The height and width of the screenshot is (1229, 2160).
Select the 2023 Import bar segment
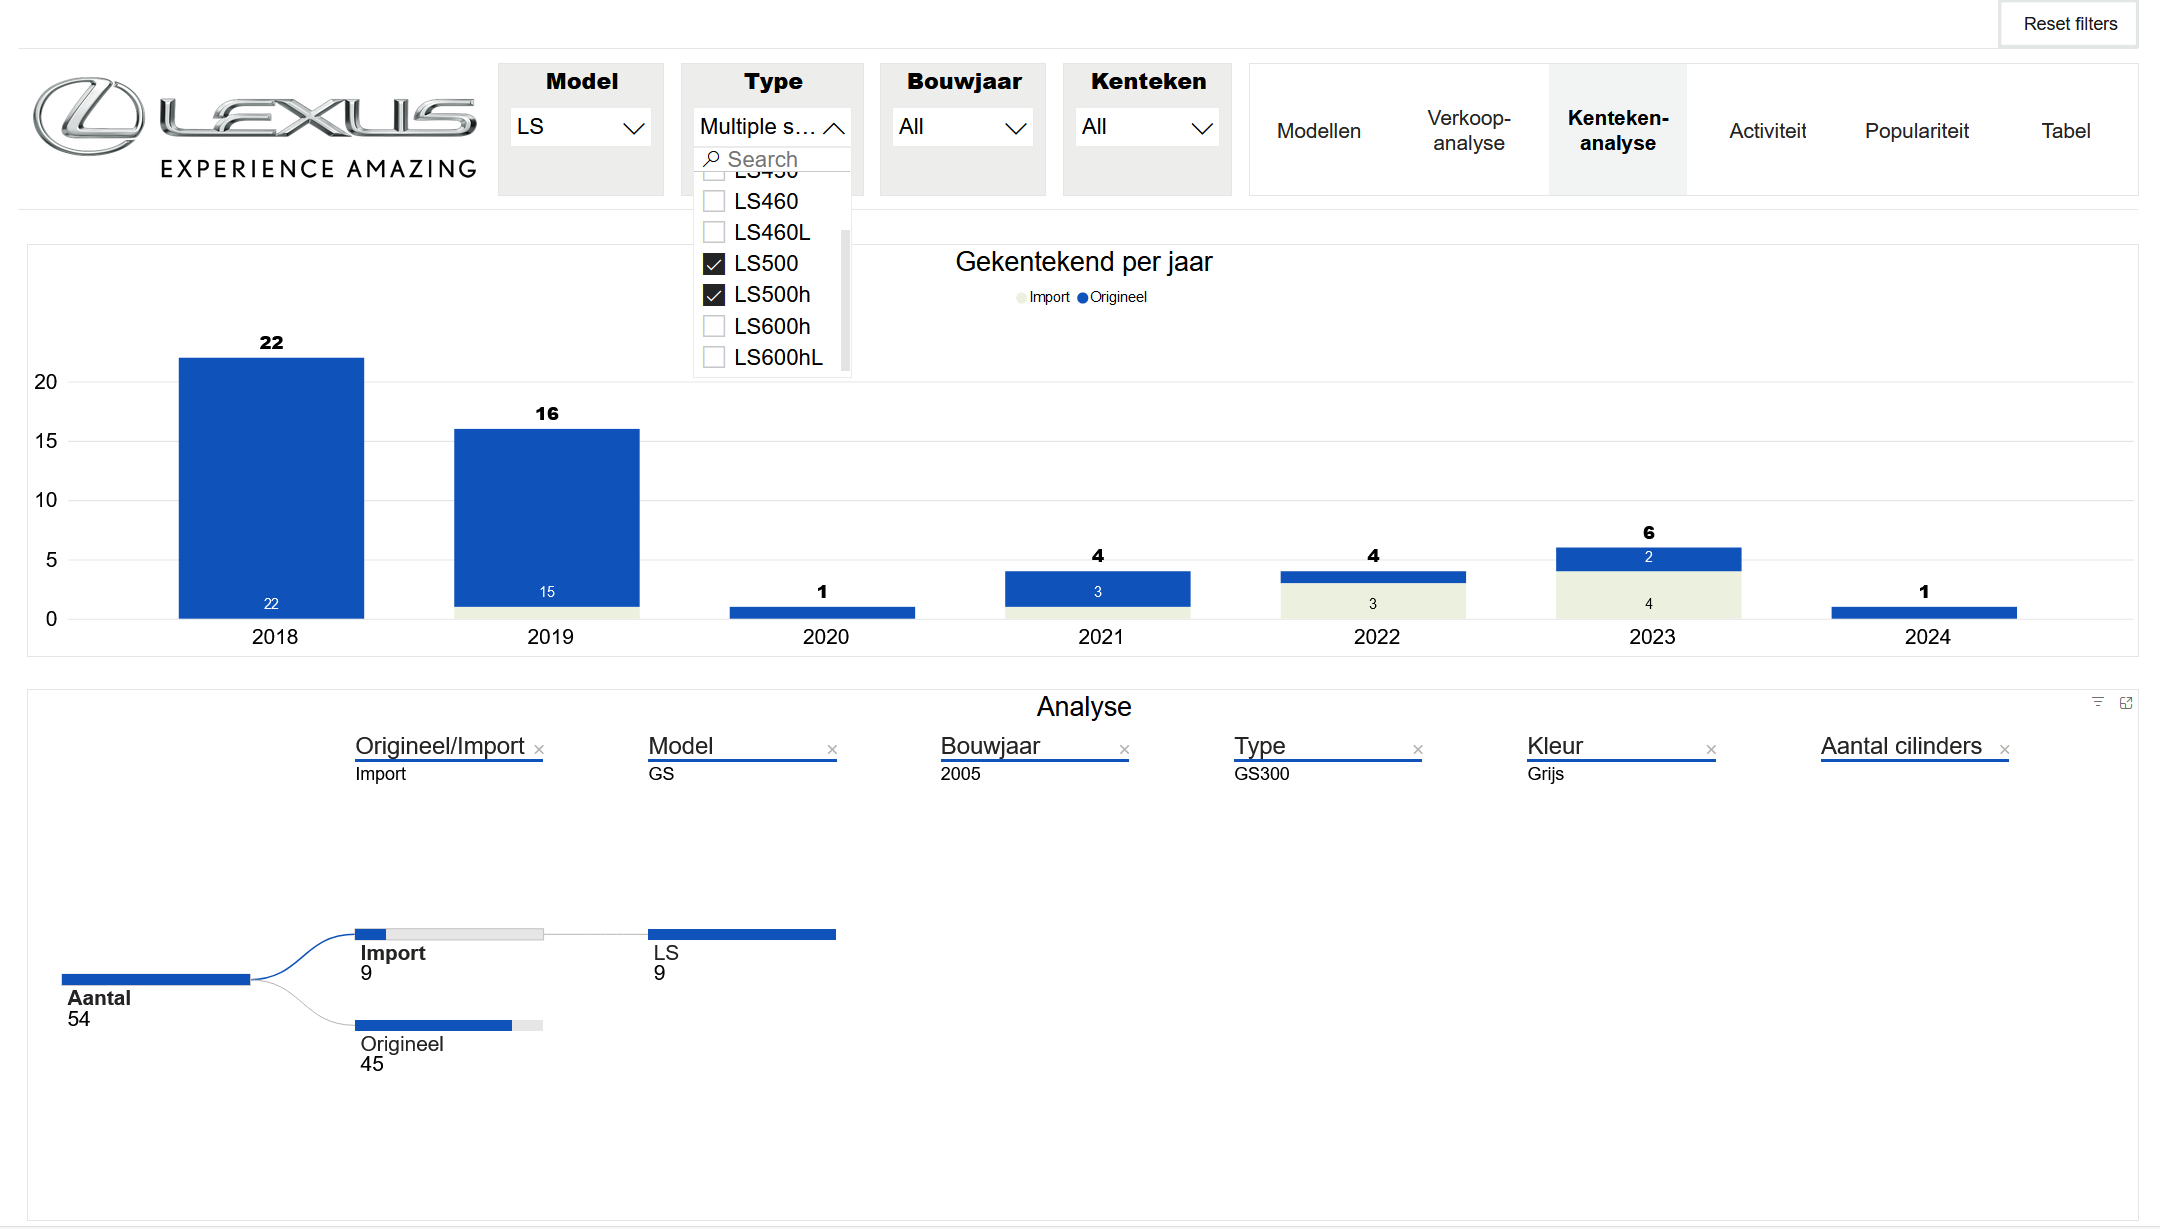[x=1649, y=595]
